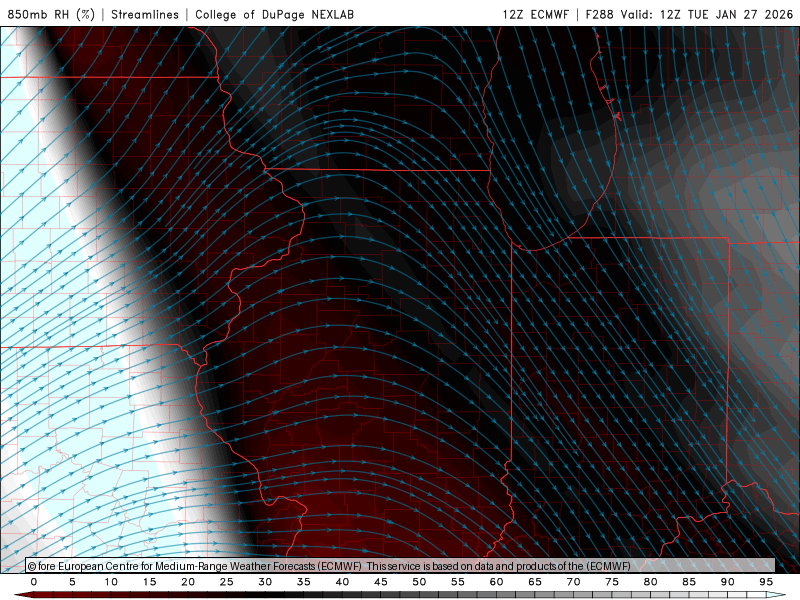Click the '30' color scale label
This screenshot has height=600, width=800.
[x=265, y=582]
